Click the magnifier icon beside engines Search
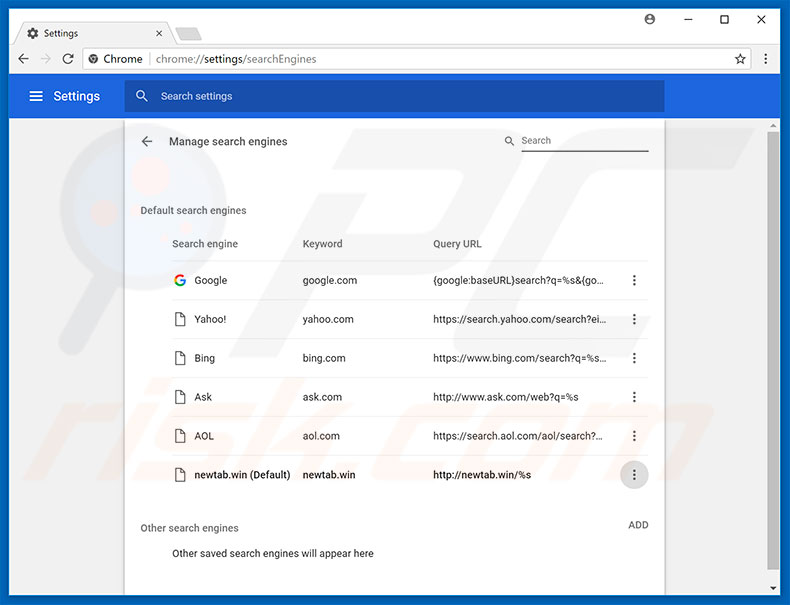The height and width of the screenshot is (605, 790). tap(509, 141)
